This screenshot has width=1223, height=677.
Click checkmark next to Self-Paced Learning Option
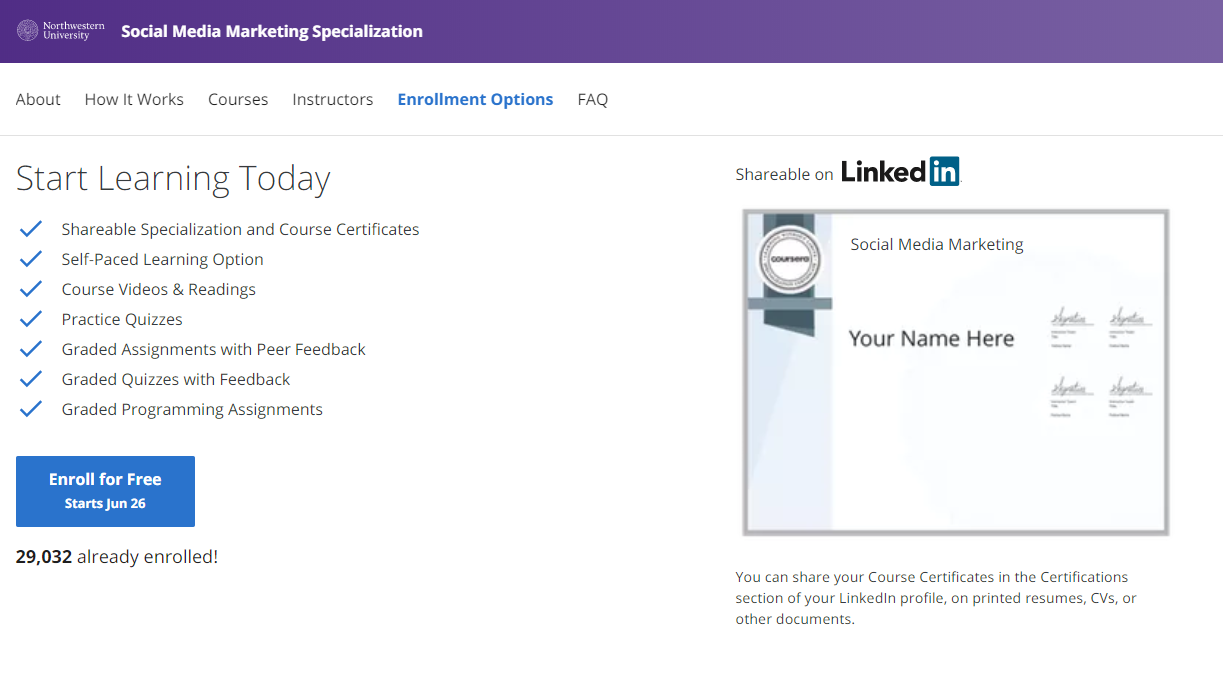coord(31,259)
